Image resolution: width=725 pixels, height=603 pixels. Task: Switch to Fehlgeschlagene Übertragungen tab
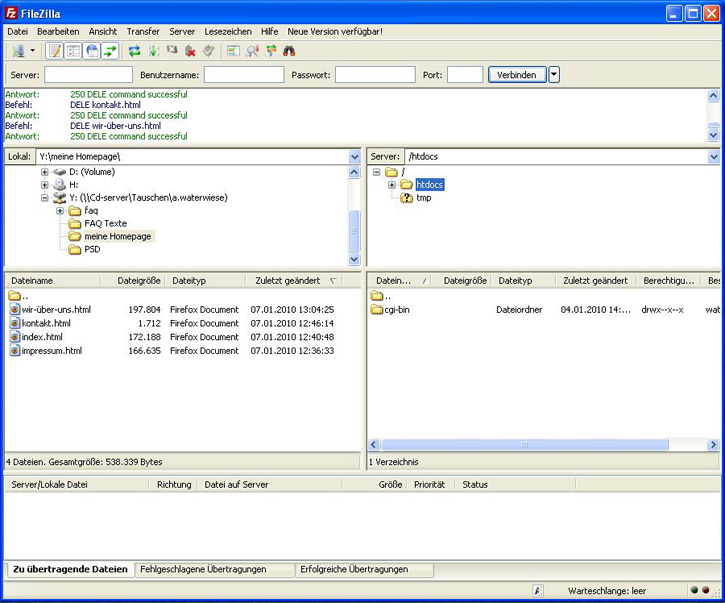click(x=203, y=569)
